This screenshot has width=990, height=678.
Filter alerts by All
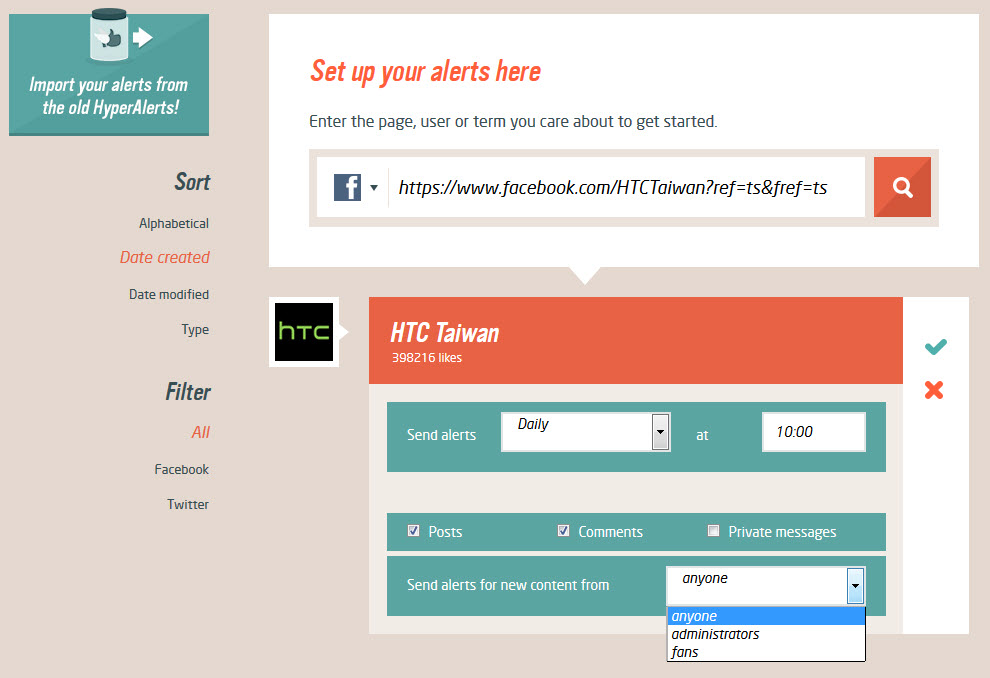tap(200, 432)
